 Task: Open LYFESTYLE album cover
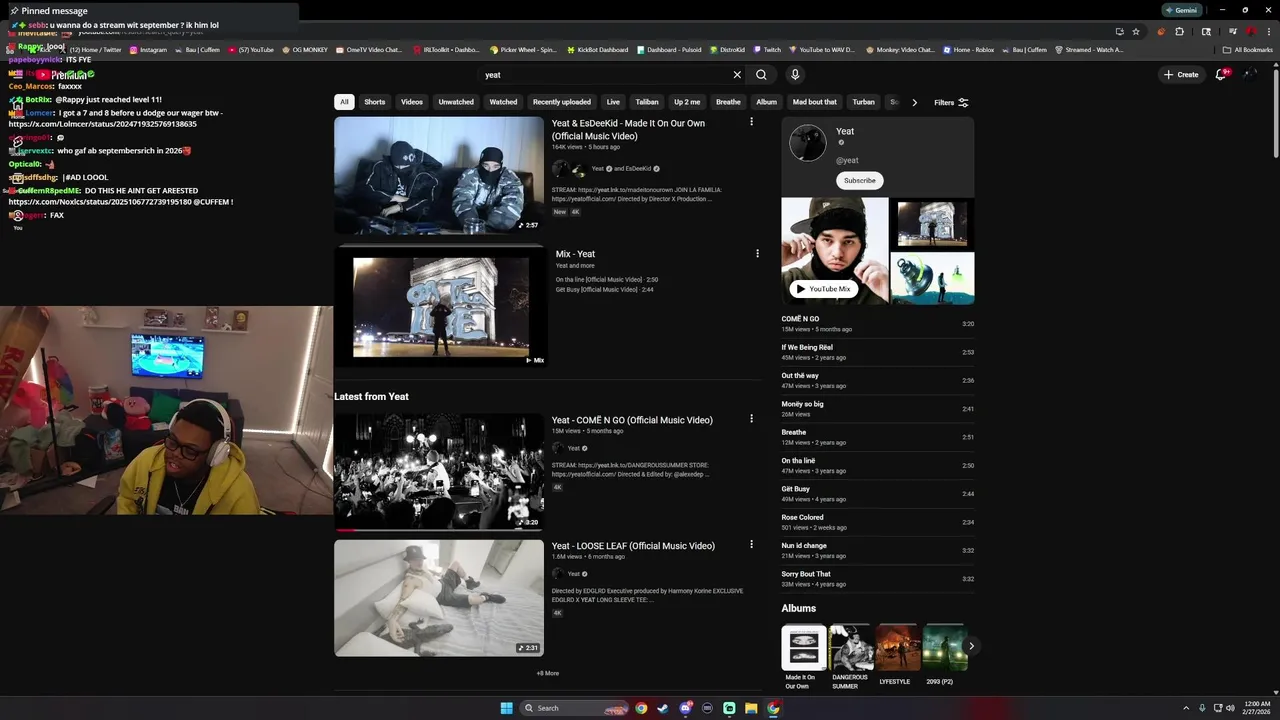[897, 647]
